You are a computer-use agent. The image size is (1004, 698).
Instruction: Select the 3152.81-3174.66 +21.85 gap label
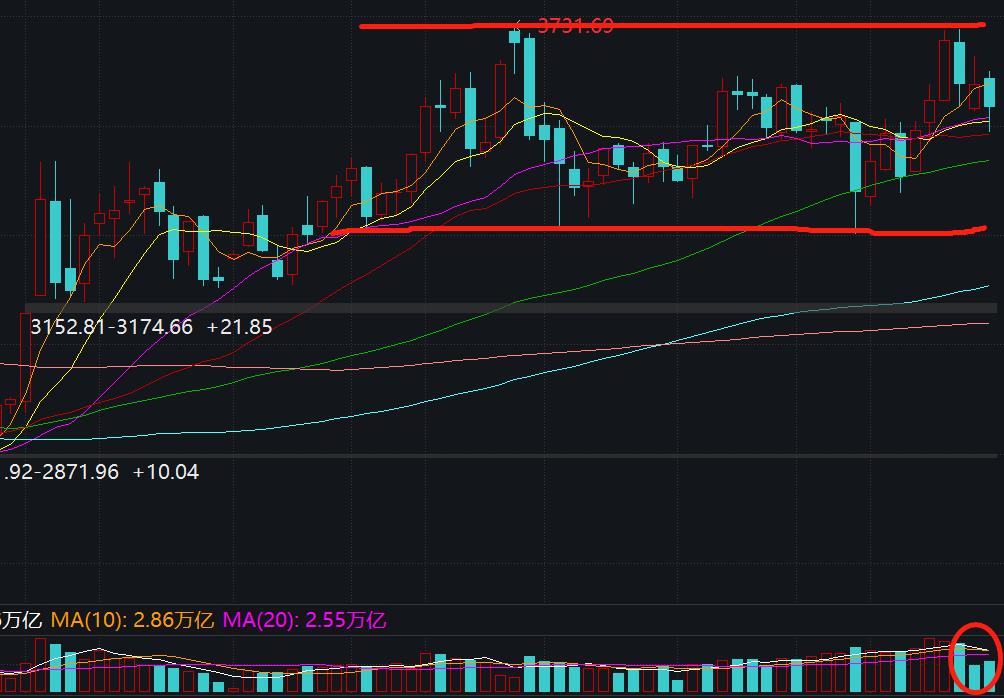tap(152, 327)
